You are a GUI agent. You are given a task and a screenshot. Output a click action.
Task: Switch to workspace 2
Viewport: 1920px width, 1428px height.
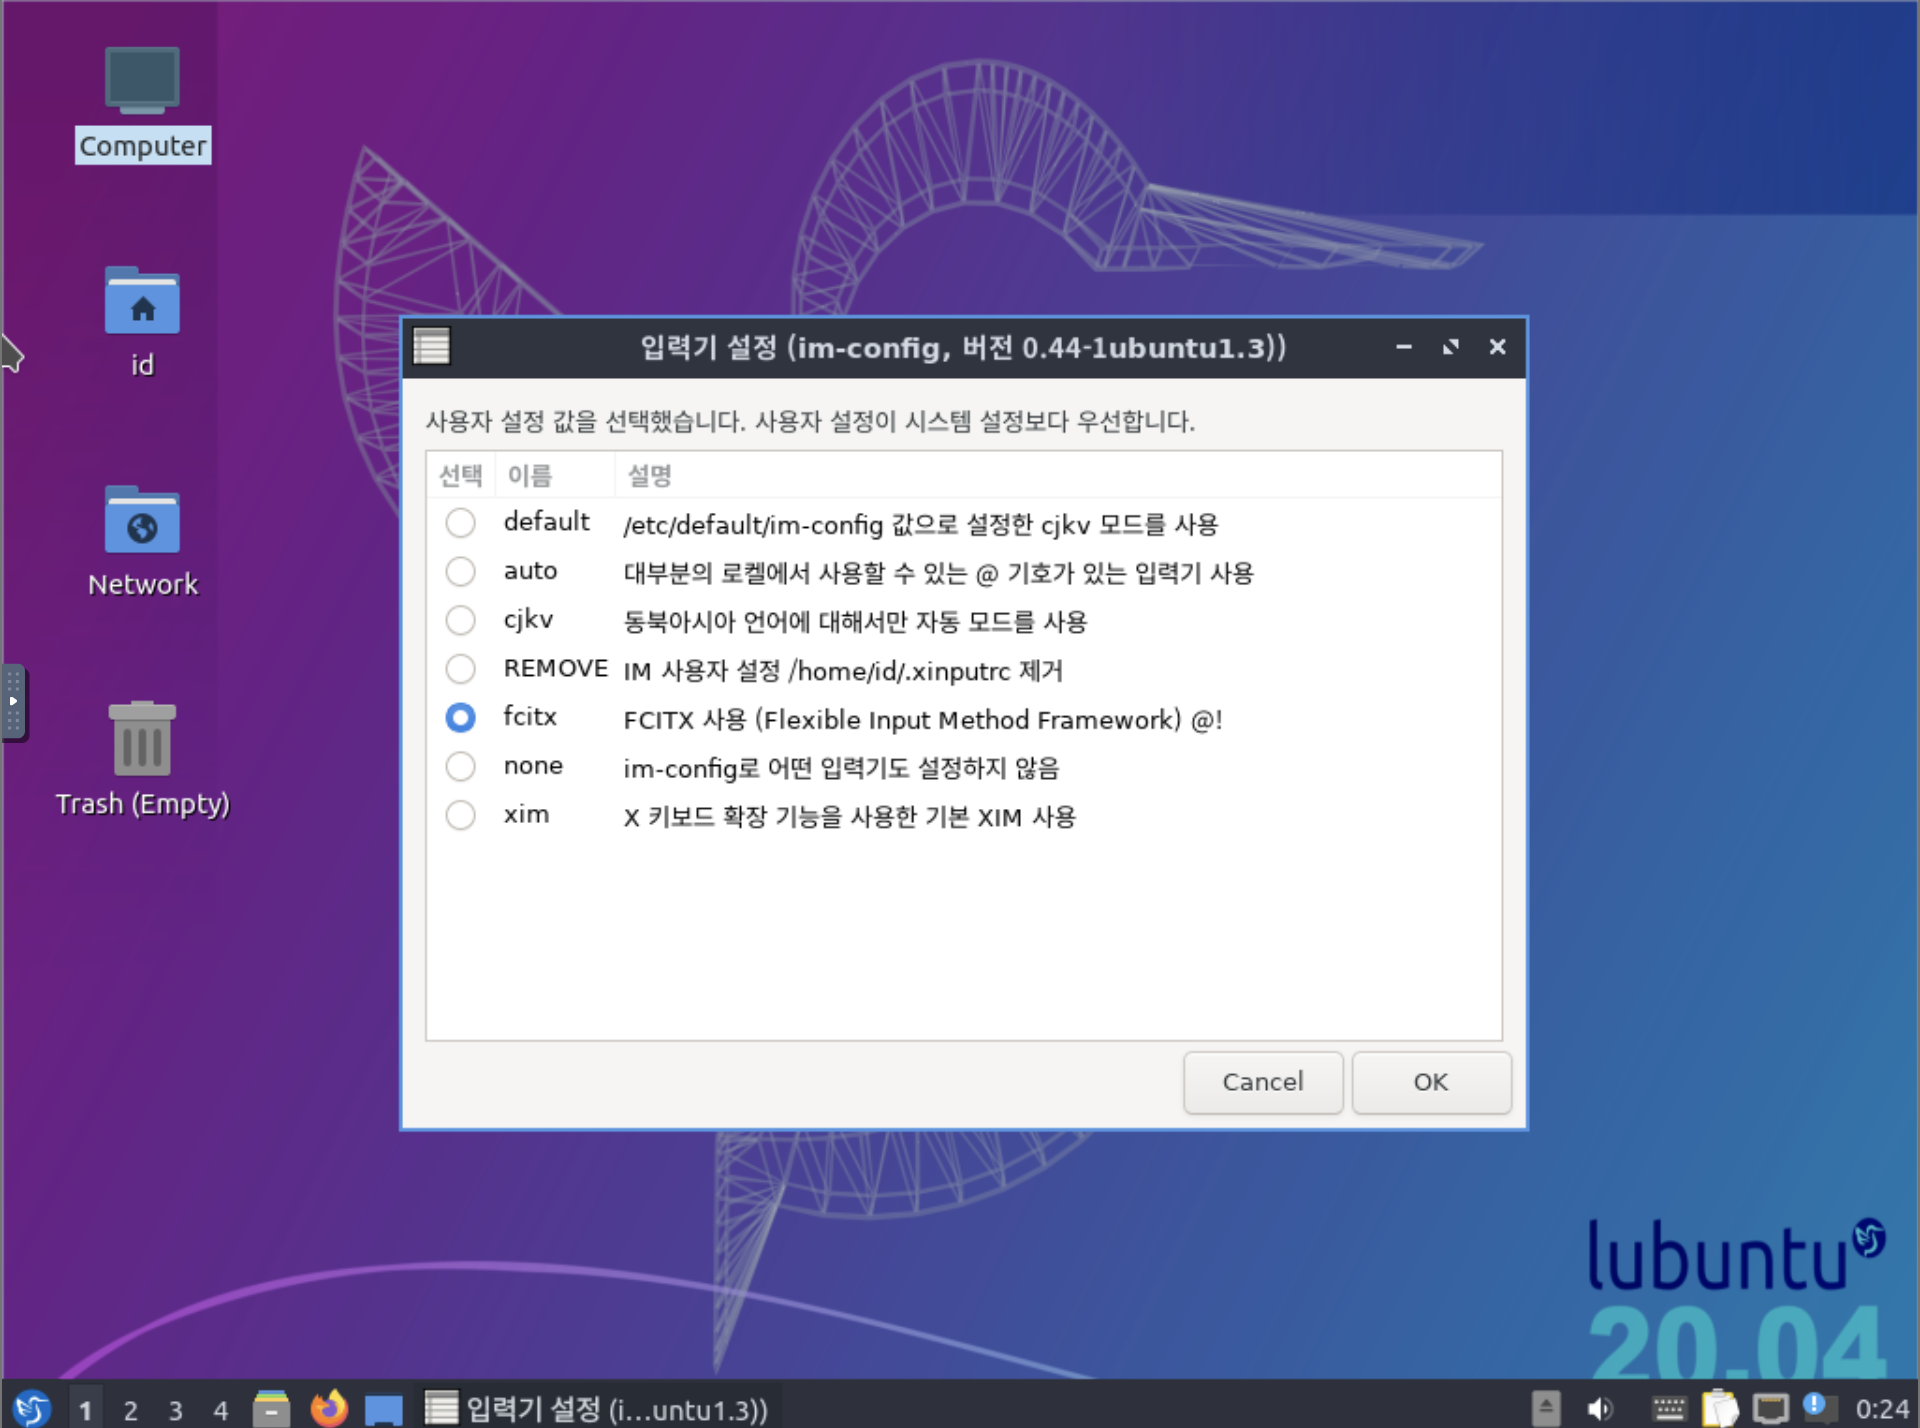tap(130, 1409)
